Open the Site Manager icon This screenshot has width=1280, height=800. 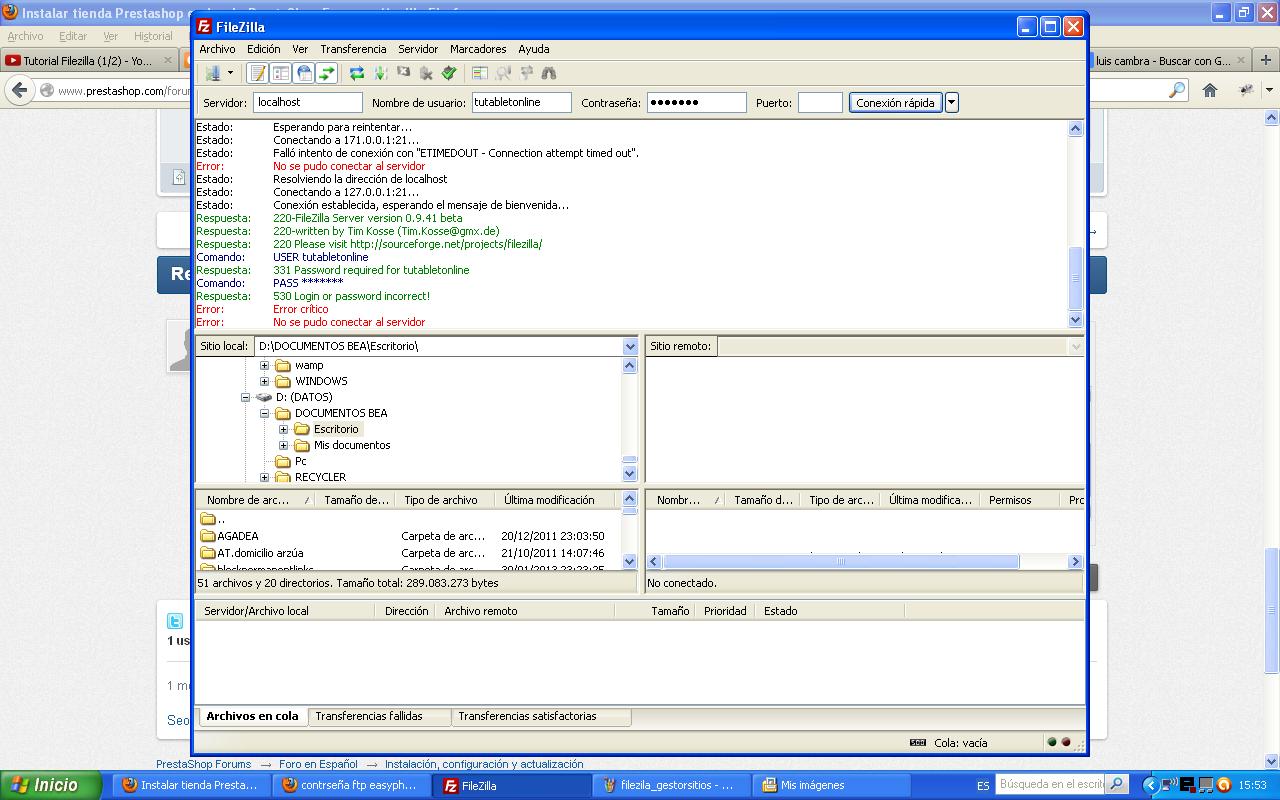[213, 73]
